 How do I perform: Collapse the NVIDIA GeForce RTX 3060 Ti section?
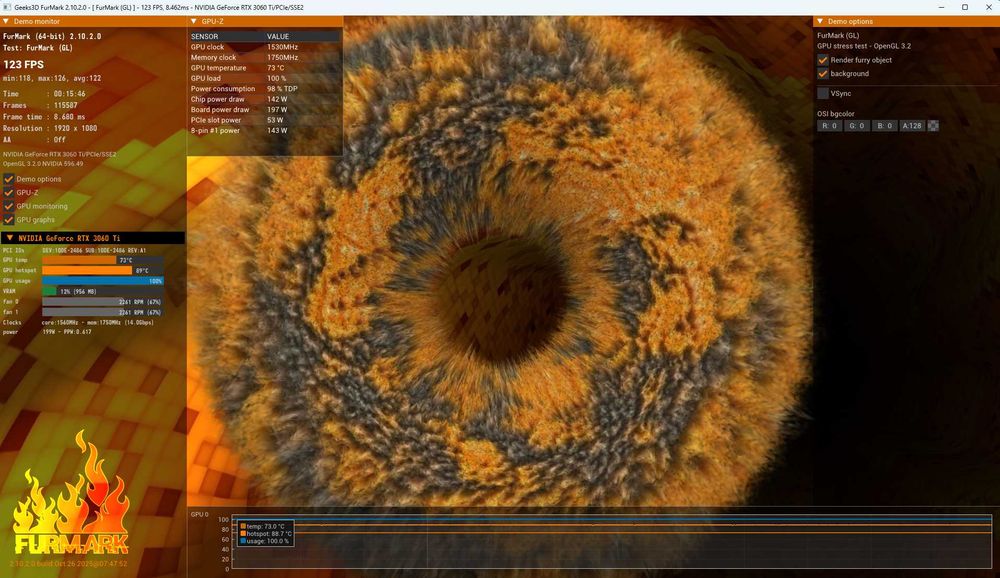pyautogui.click(x=10, y=238)
